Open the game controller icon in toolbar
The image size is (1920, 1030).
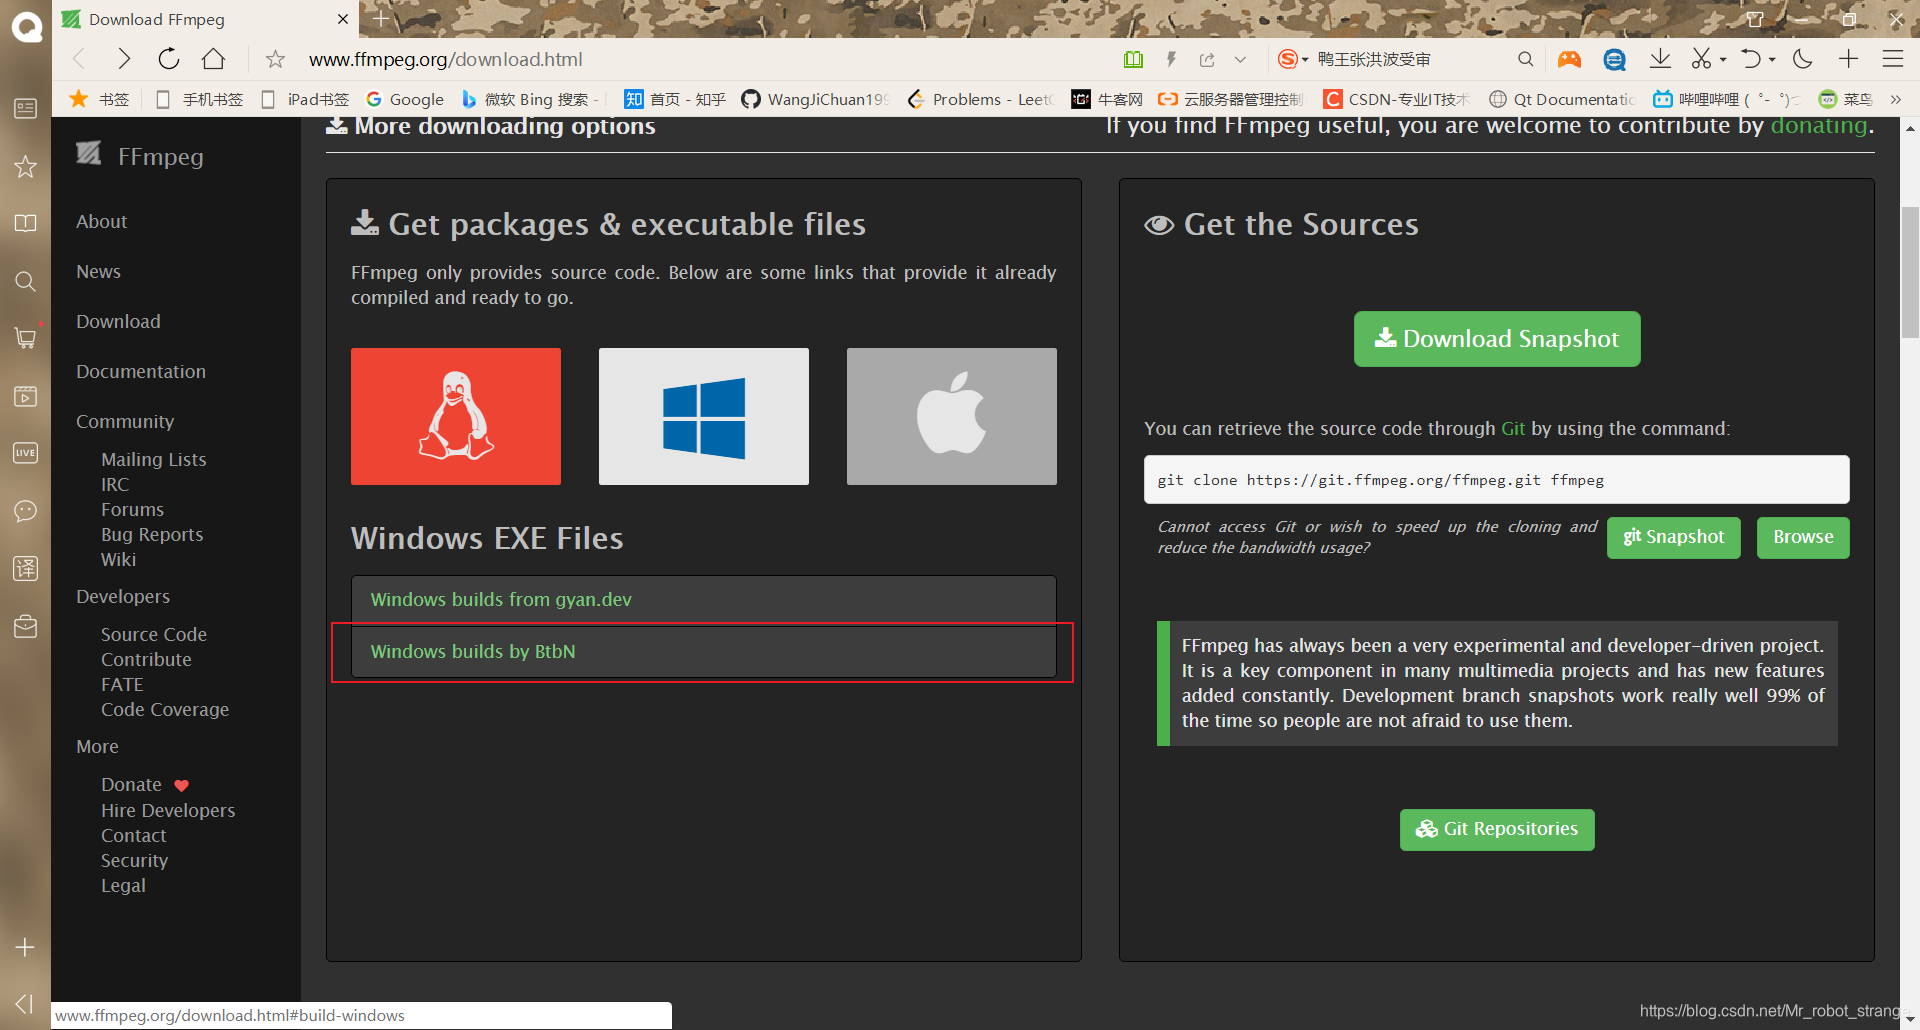click(1569, 60)
